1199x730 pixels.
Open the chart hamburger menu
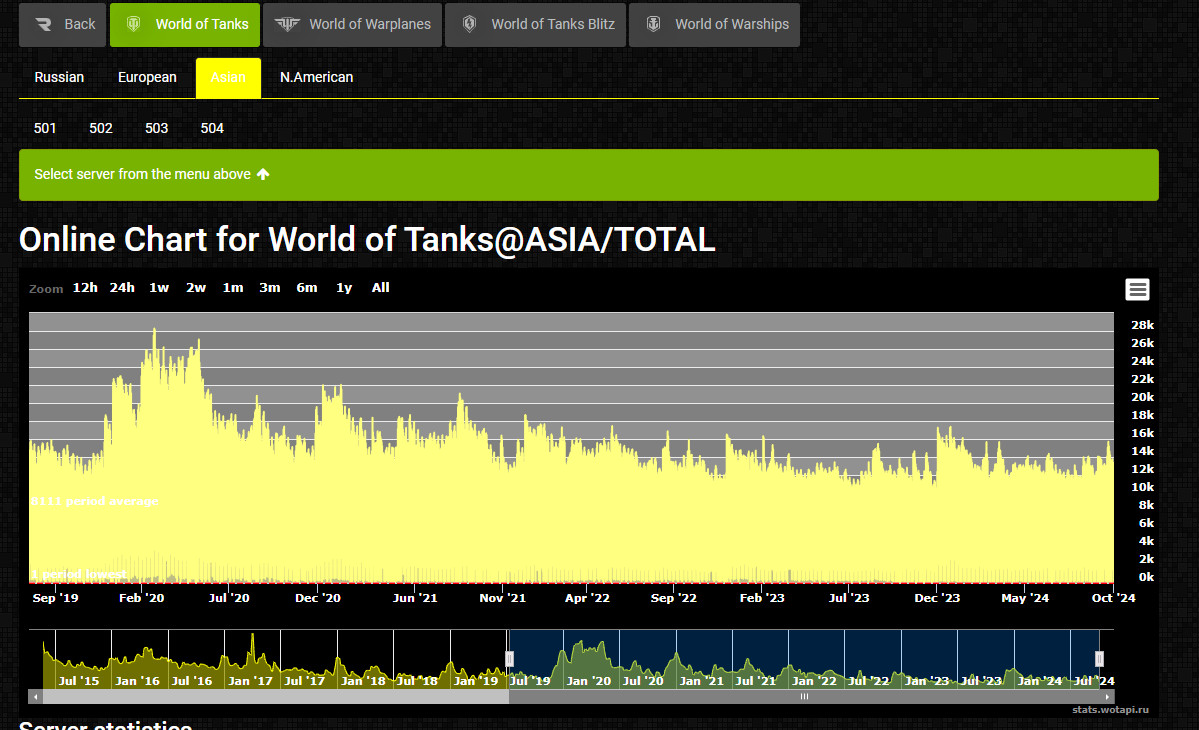pos(1137,290)
